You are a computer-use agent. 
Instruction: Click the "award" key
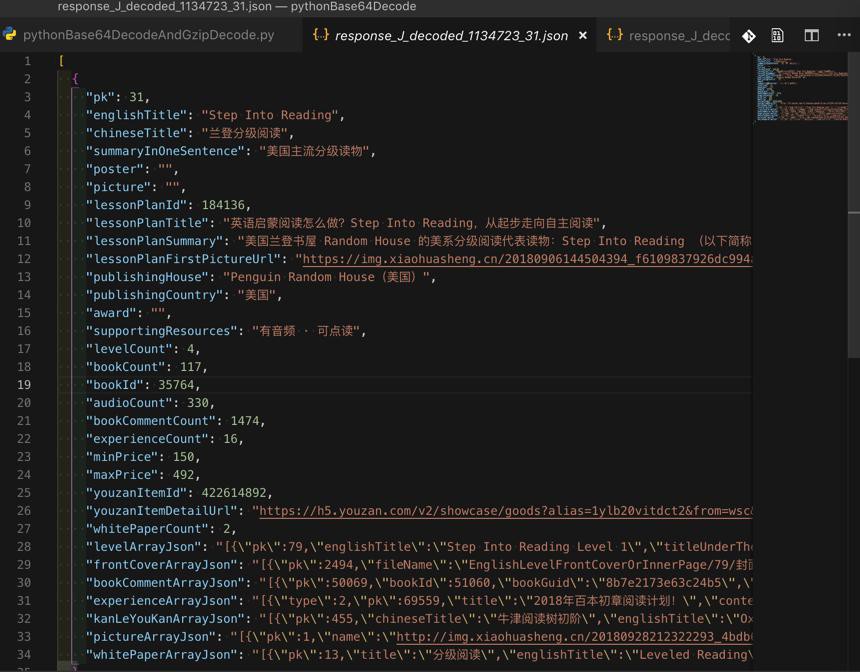(x=110, y=313)
